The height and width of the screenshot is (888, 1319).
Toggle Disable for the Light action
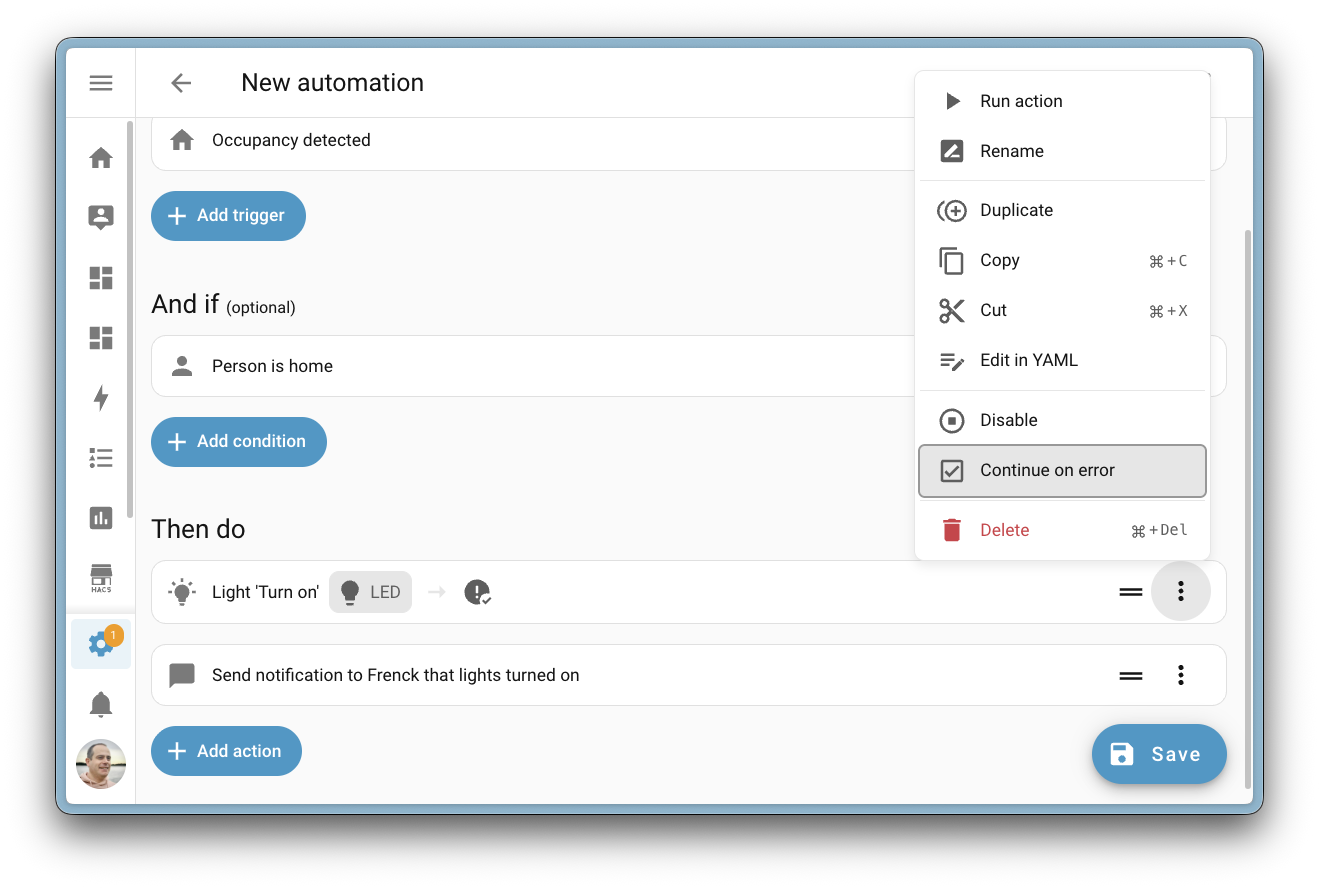[x=1010, y=420]
